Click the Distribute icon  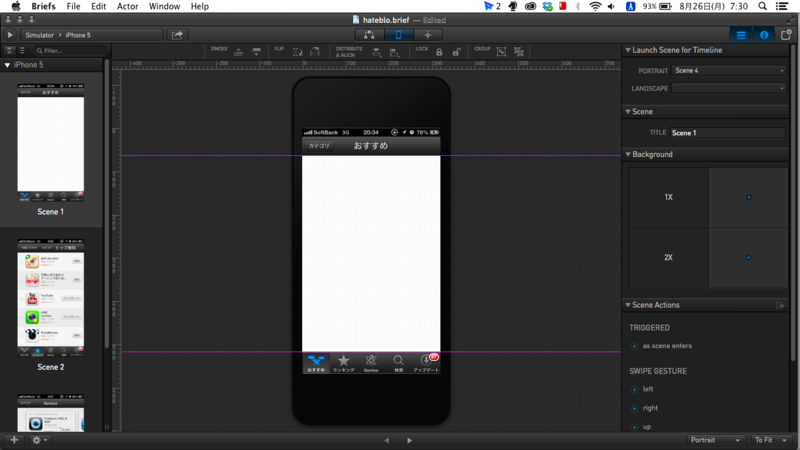click(376, 52)
